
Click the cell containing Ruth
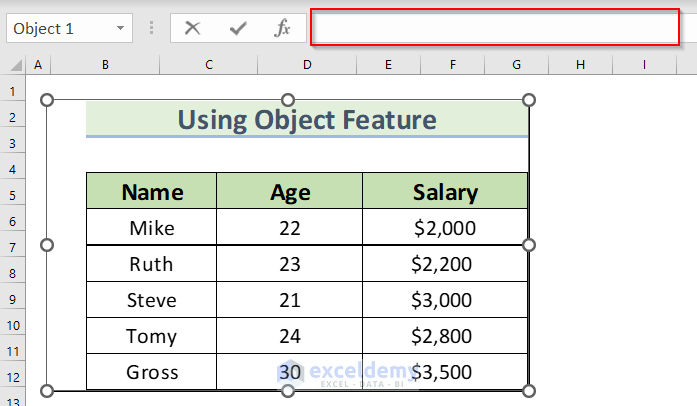point(152,263)
